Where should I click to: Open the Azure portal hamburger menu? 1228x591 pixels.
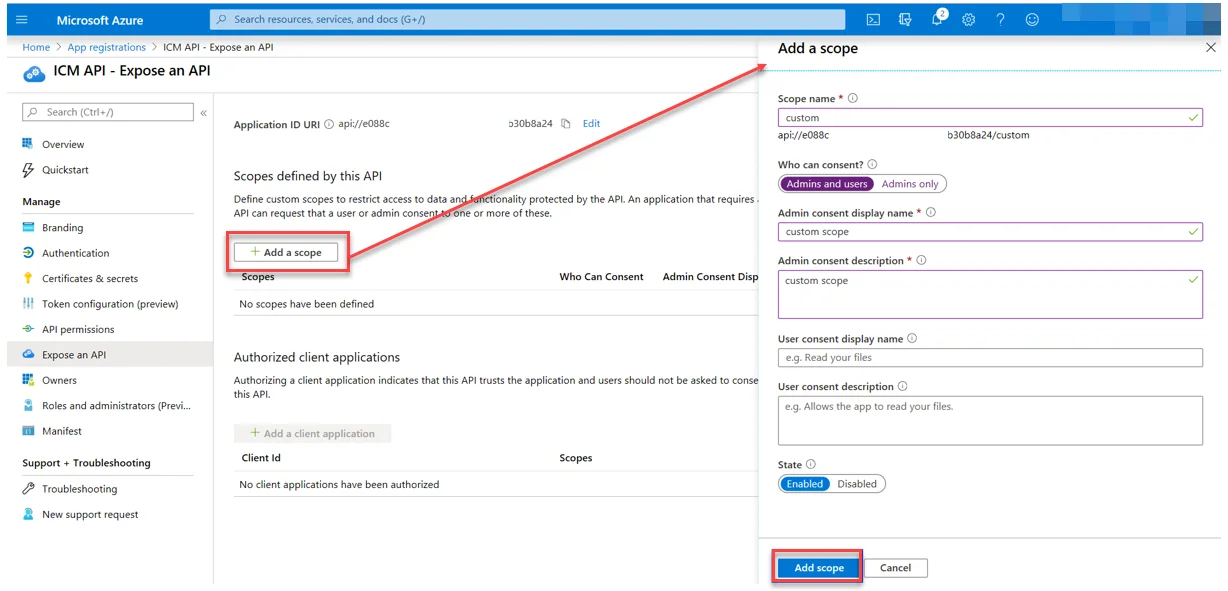22,20
